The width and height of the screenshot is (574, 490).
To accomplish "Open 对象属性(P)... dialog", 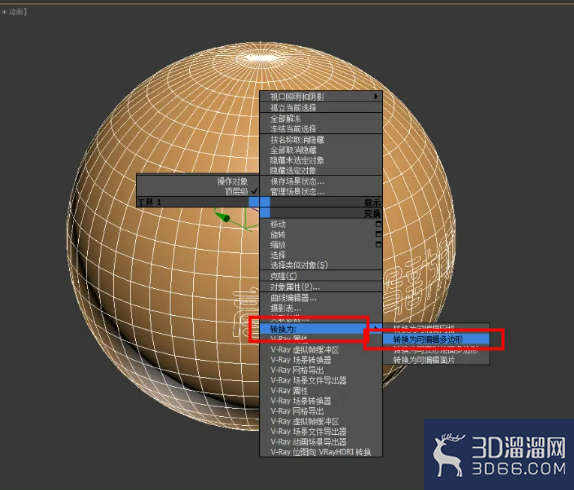I will [295, 287].
